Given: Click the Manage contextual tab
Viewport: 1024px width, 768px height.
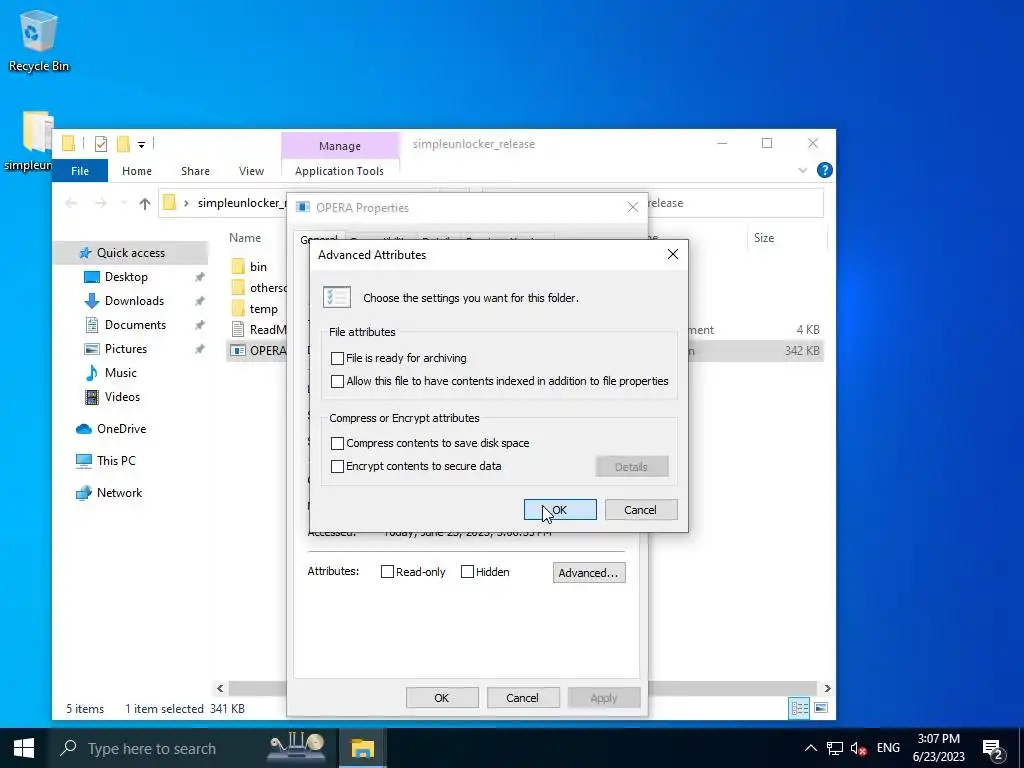Looking at the screenshot, I should point(340,146).
